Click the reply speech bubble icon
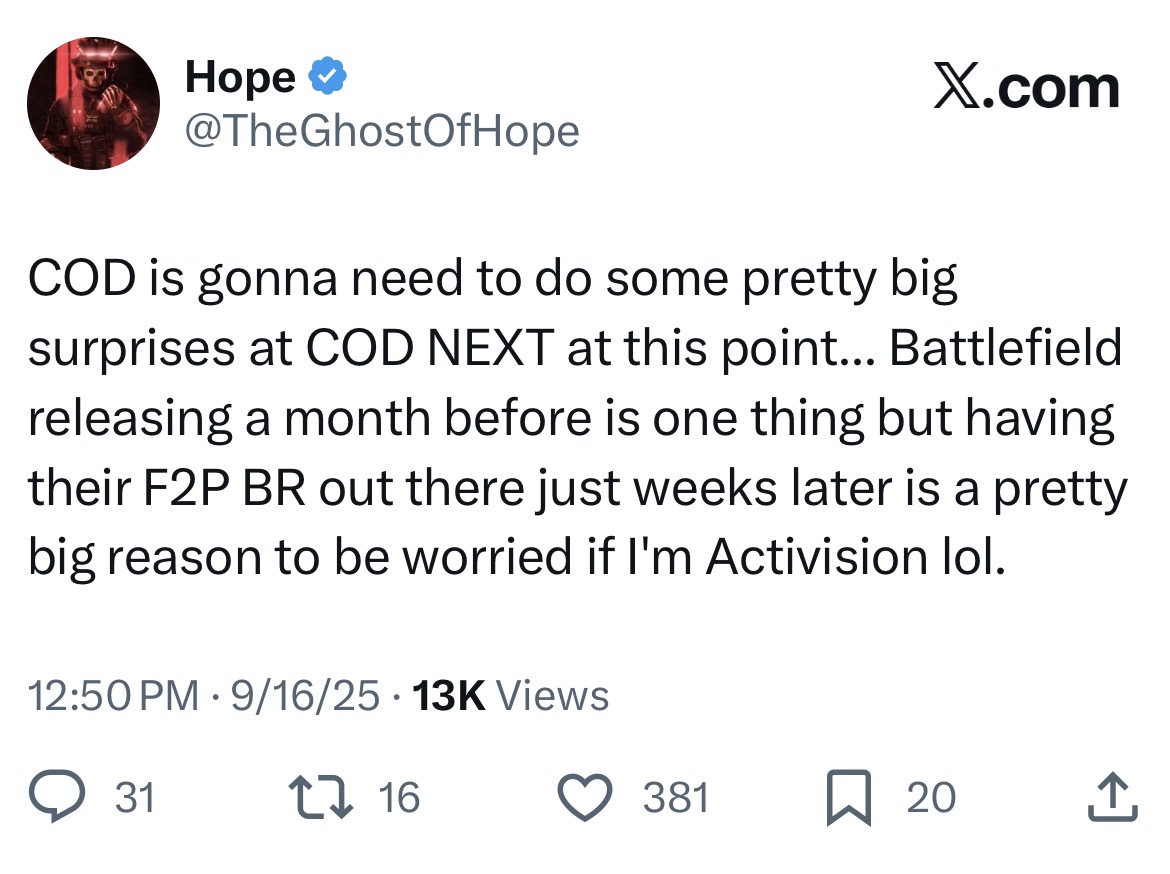 point(57,796)
